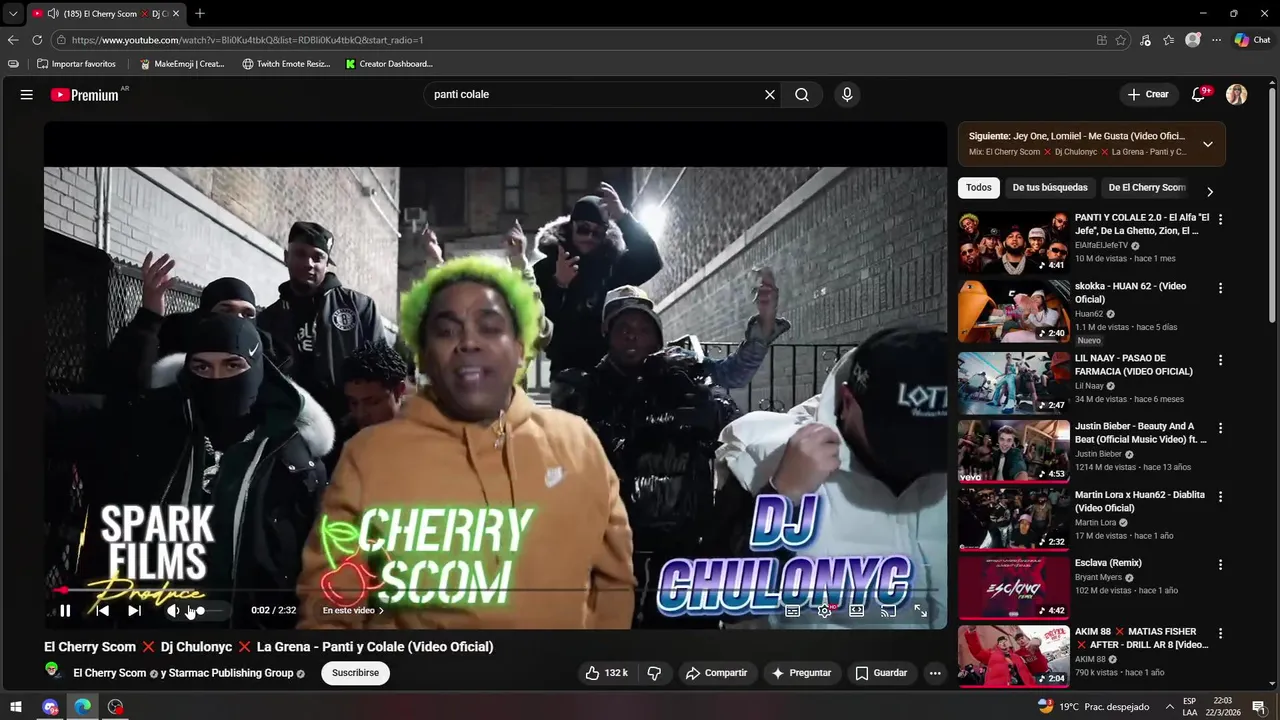Open Copilot Chat in browser

click(1252, 40)
